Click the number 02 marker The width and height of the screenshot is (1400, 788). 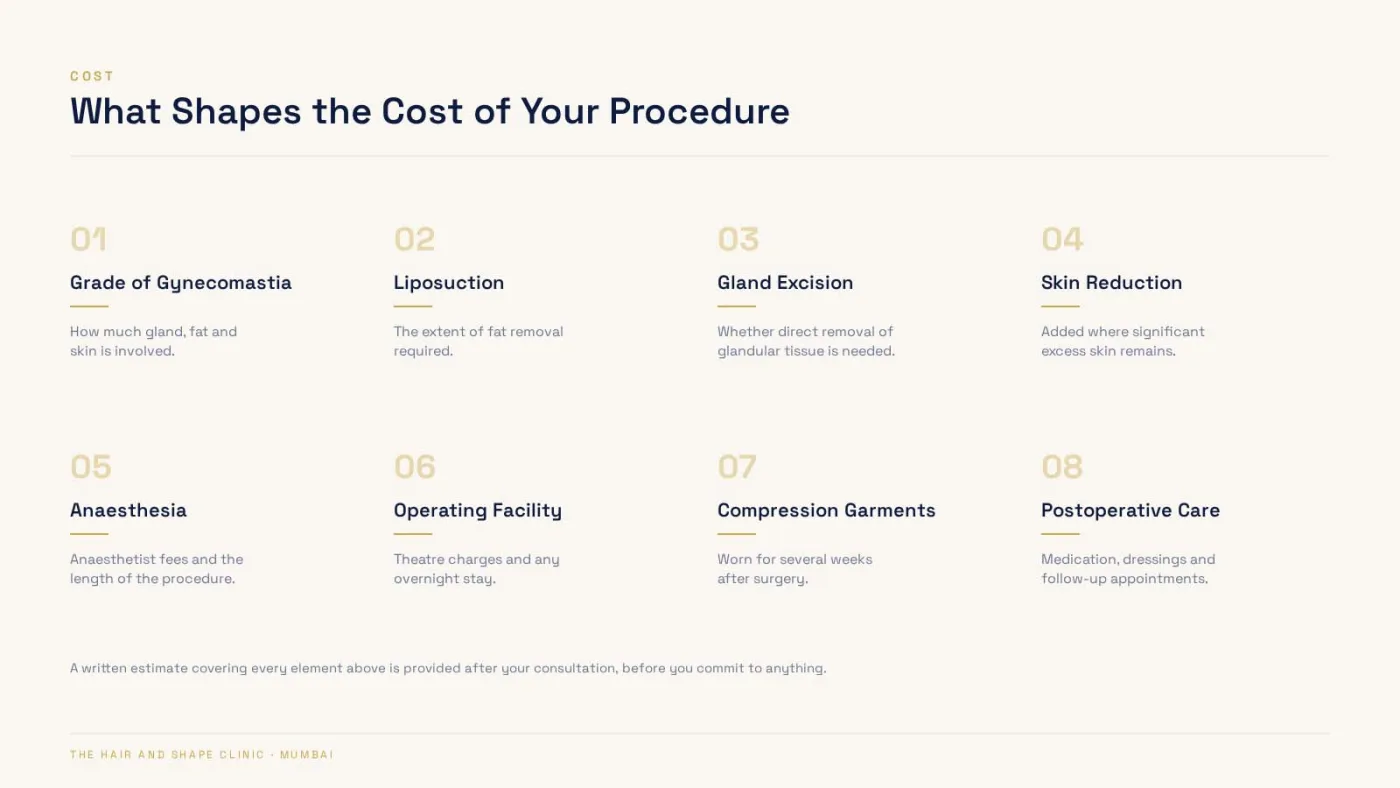pos(414,239)
